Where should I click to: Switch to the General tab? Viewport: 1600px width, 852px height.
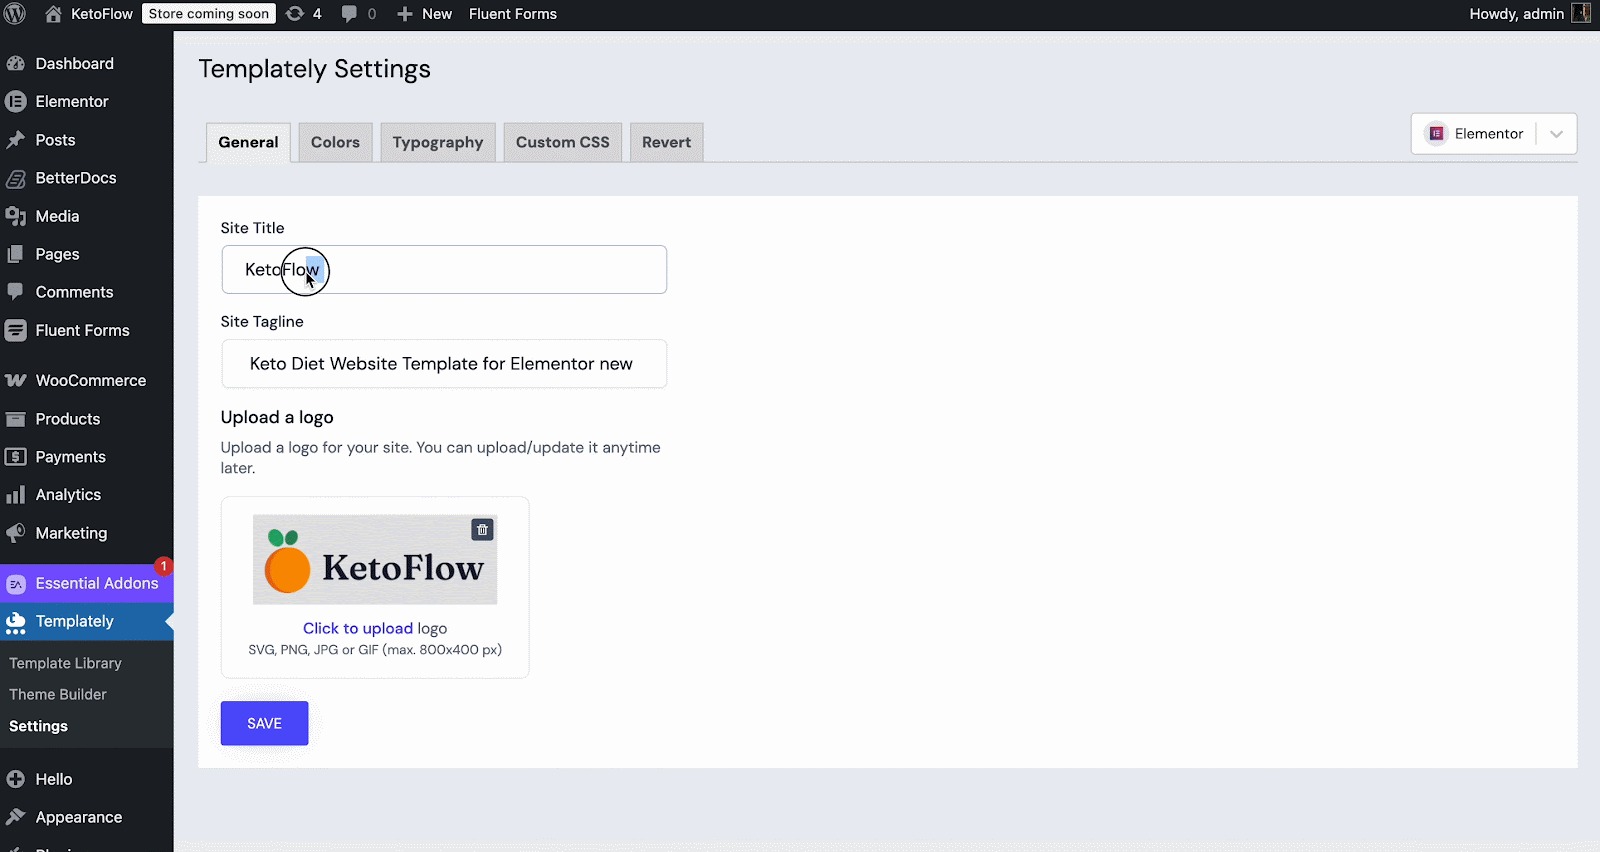pos(248,142)
